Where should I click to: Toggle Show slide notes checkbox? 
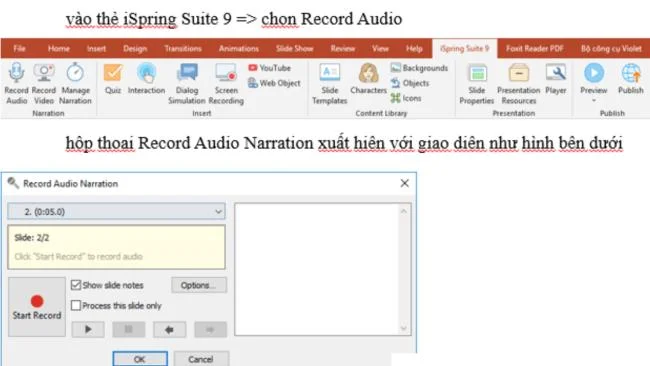coord(75,285)
